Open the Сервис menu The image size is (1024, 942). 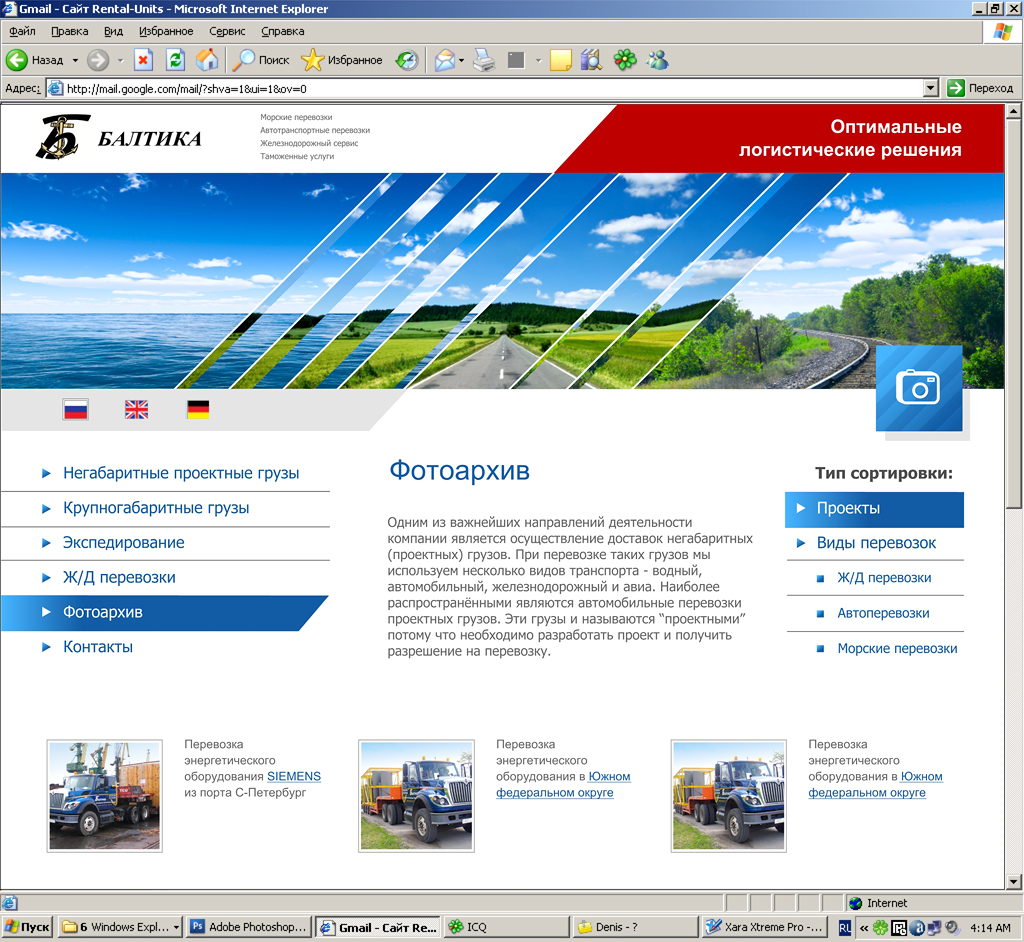(227, 31)
